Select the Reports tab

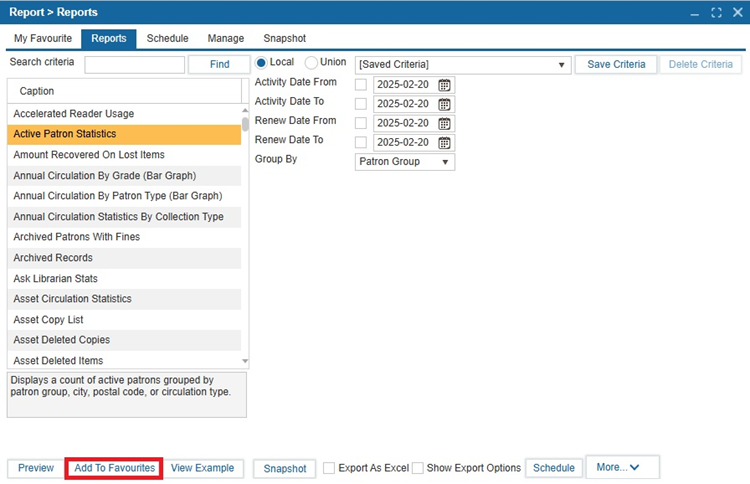pos(109,38)
